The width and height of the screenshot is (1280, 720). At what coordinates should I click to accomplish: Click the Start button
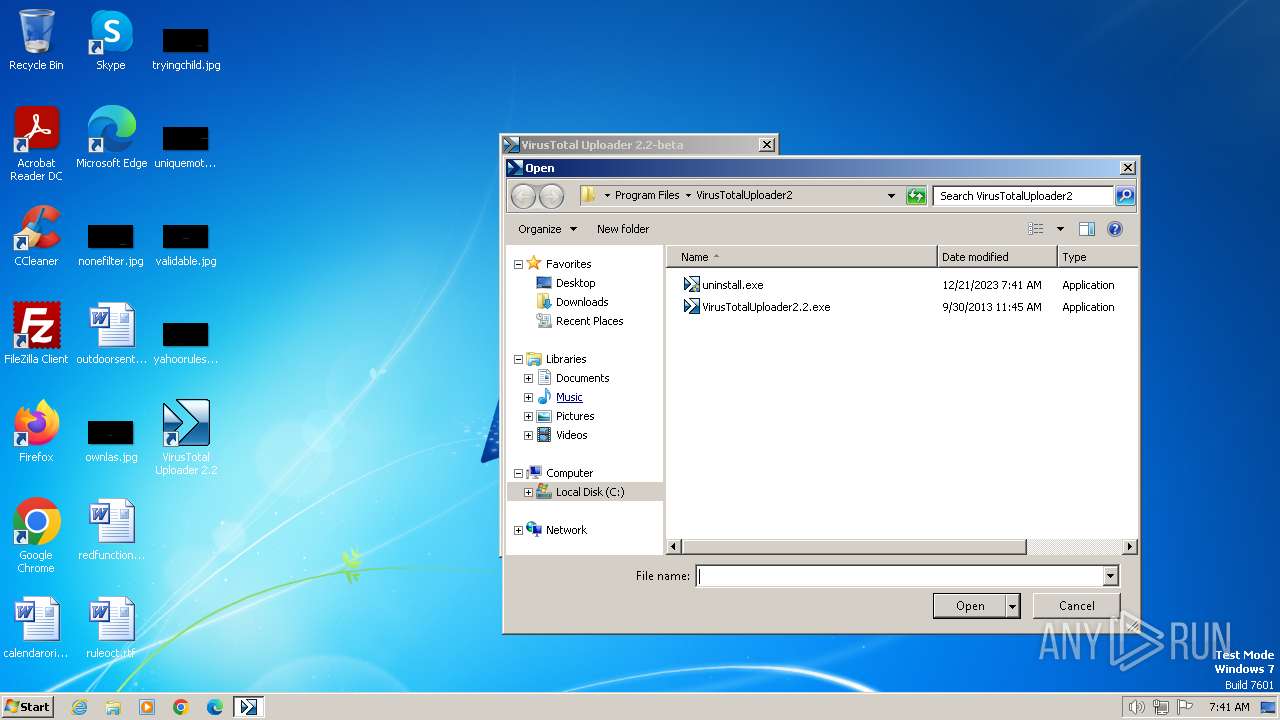click(x=28, y=706)
